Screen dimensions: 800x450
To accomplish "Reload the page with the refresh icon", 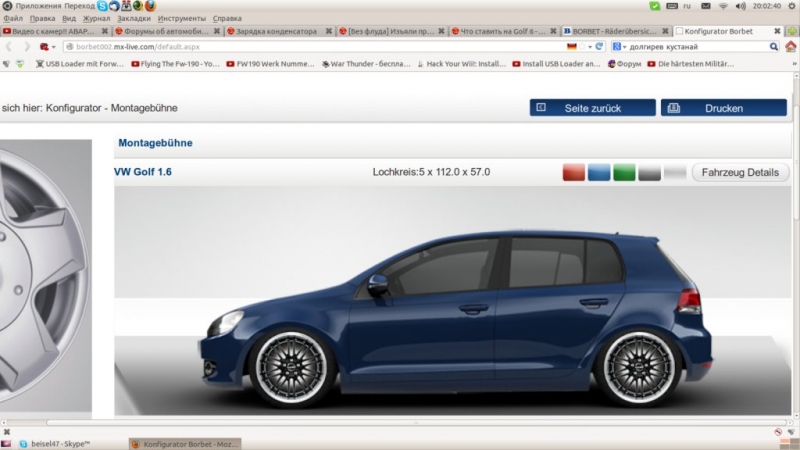I will coord(599,46).
